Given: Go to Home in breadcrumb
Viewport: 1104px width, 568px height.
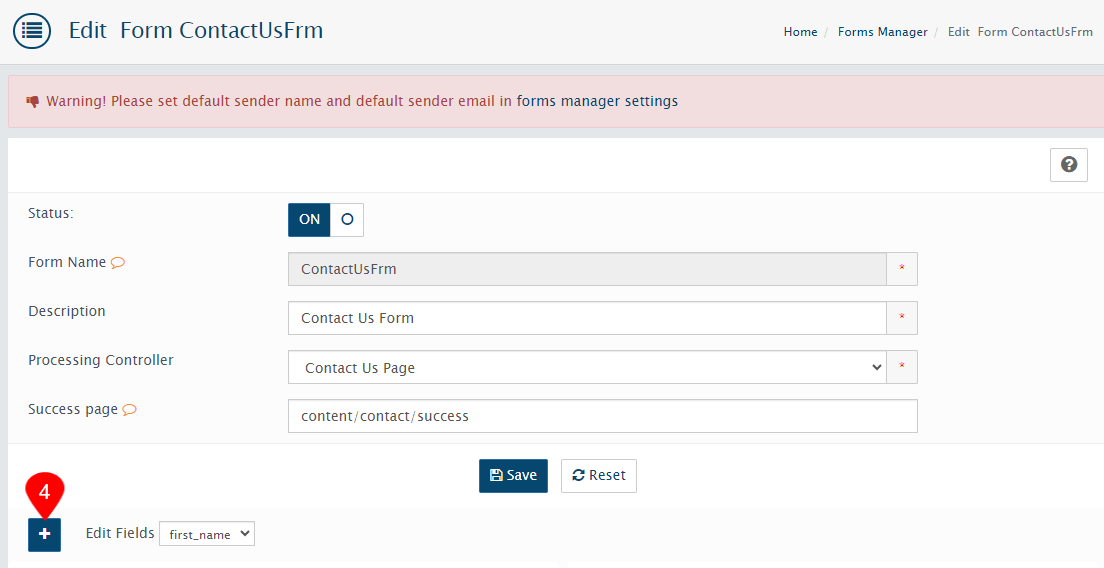Looking at the screenshot, I should (800, 32).
